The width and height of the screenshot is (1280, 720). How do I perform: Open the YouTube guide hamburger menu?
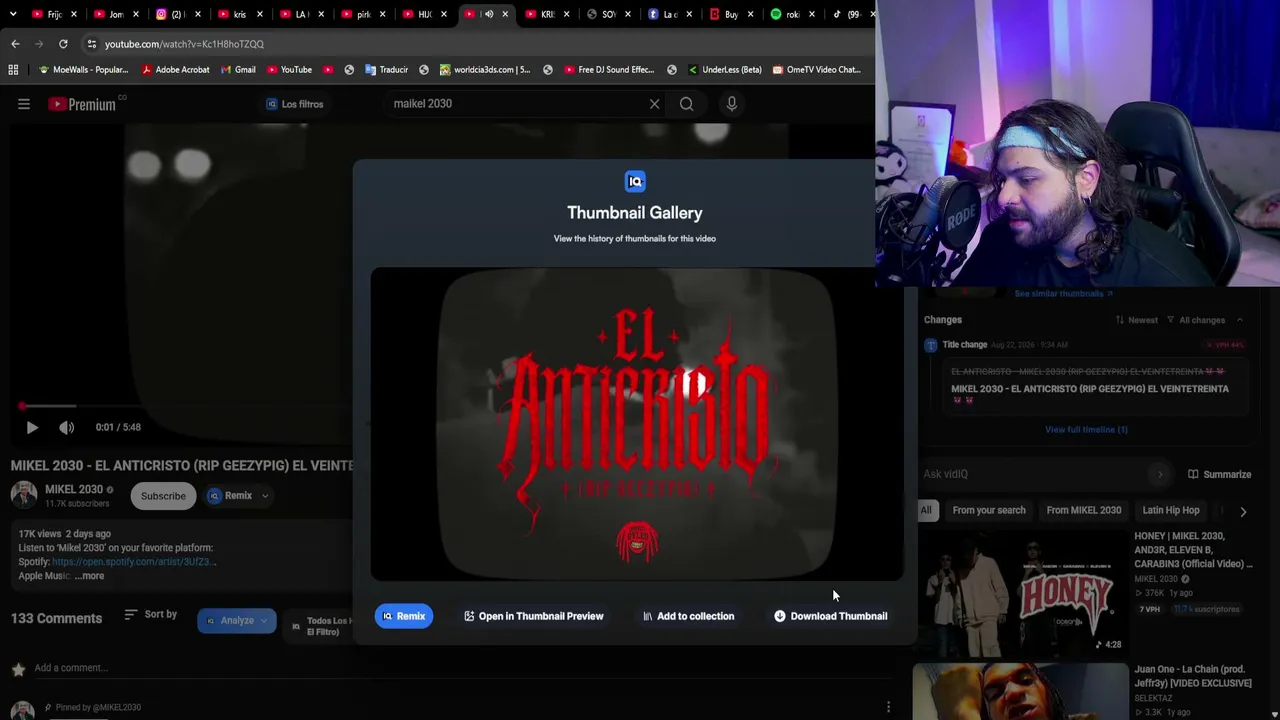(x=24, y=104)
